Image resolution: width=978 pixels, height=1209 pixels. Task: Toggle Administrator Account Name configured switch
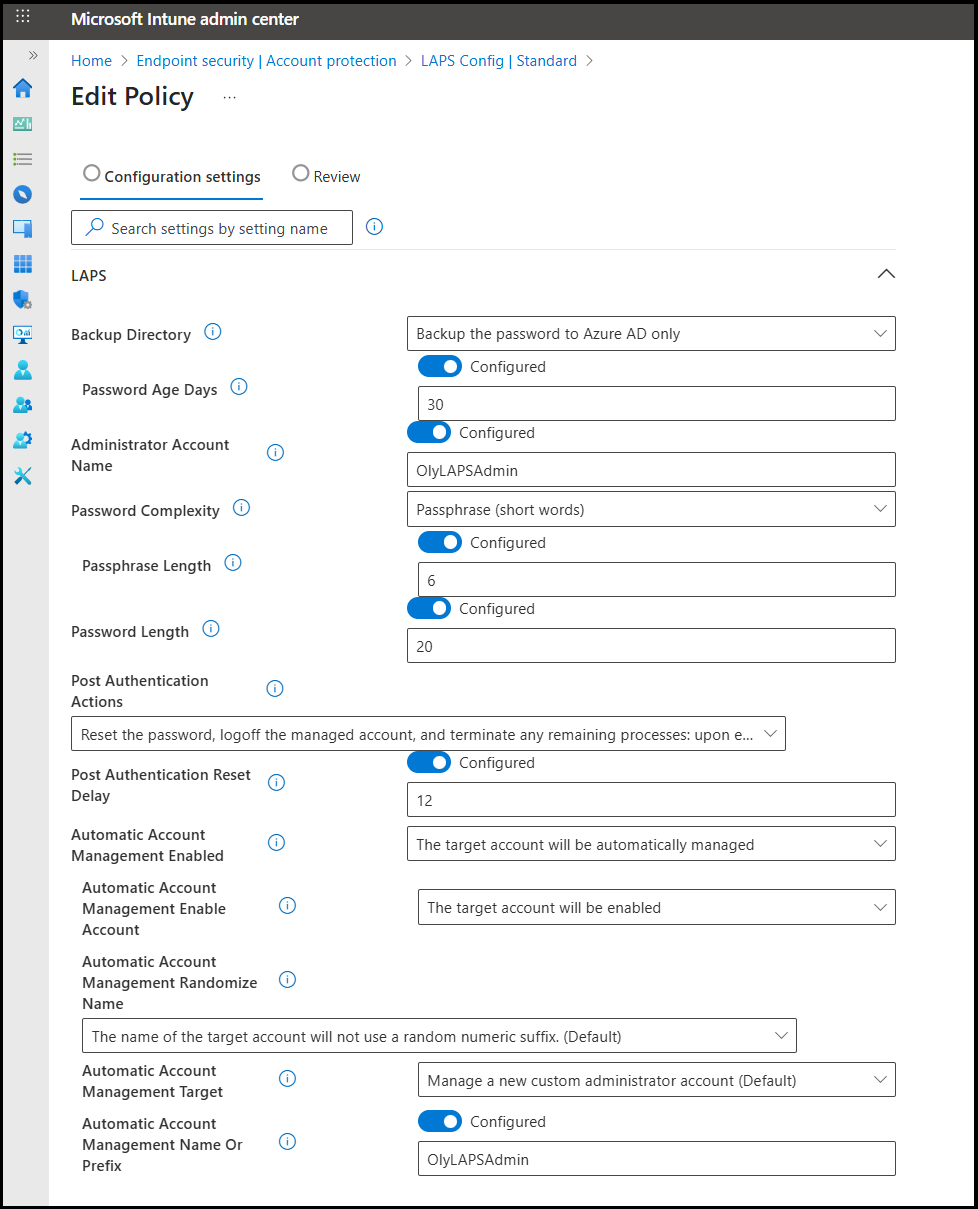429,433
